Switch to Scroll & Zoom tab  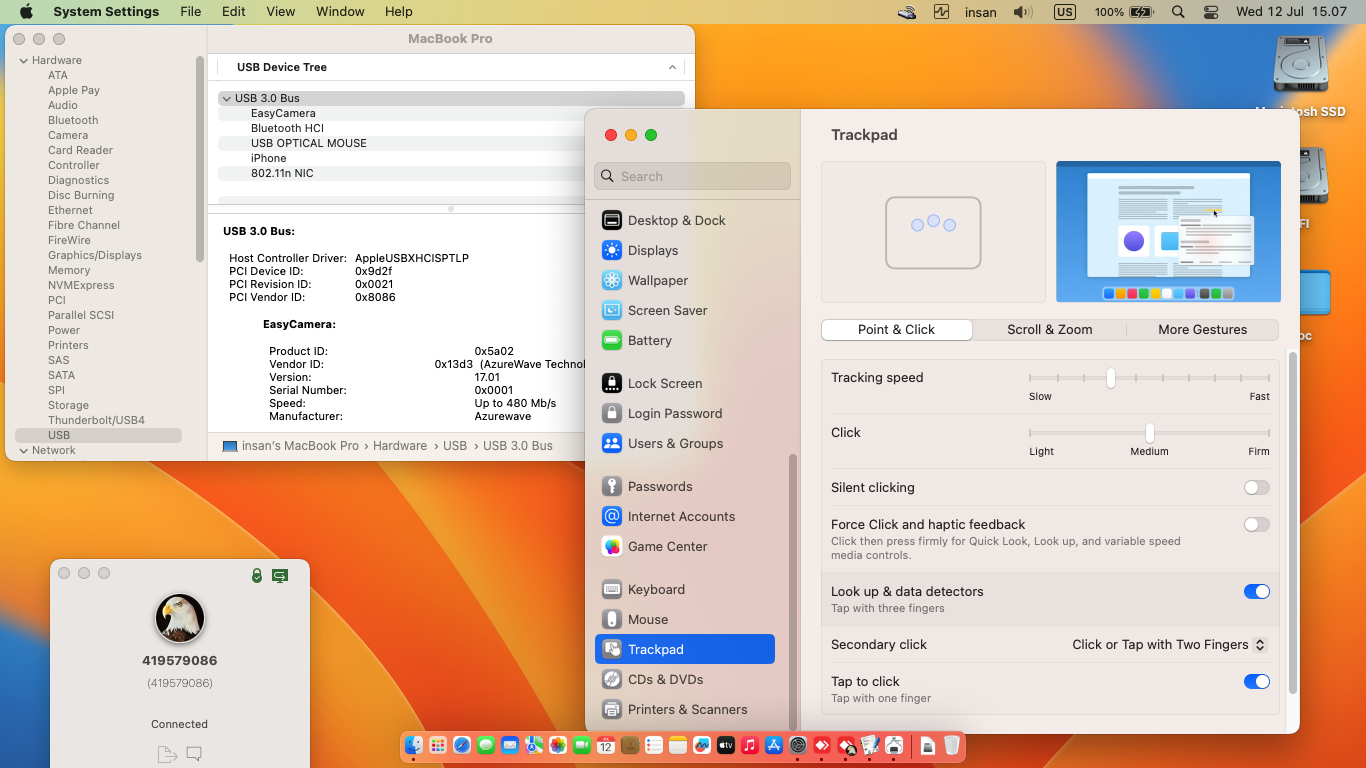pos(1049,330)
